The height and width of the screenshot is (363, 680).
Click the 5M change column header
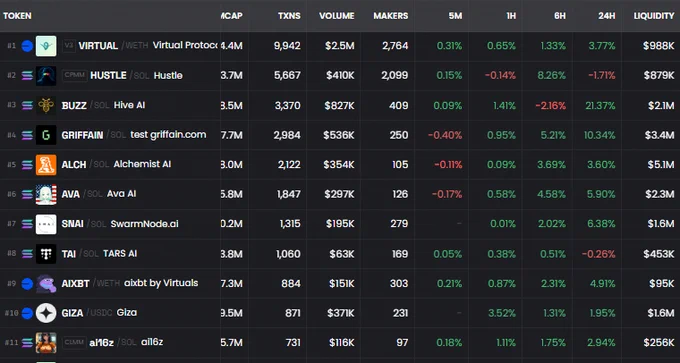click(455, 16)
